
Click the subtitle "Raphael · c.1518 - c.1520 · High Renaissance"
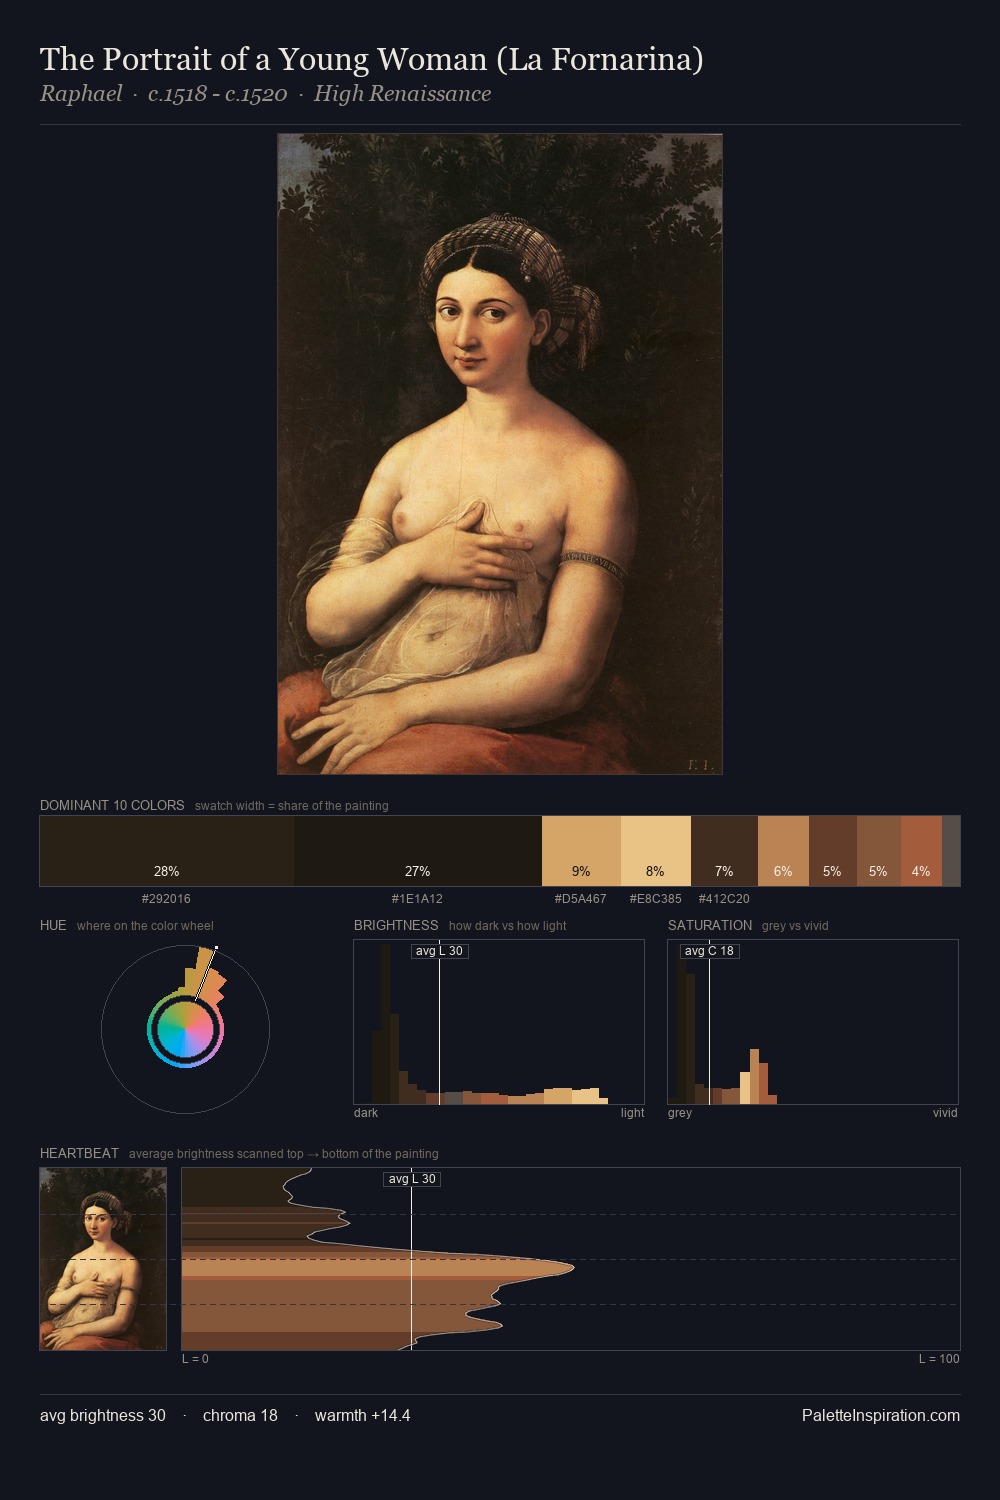point(265,94)
